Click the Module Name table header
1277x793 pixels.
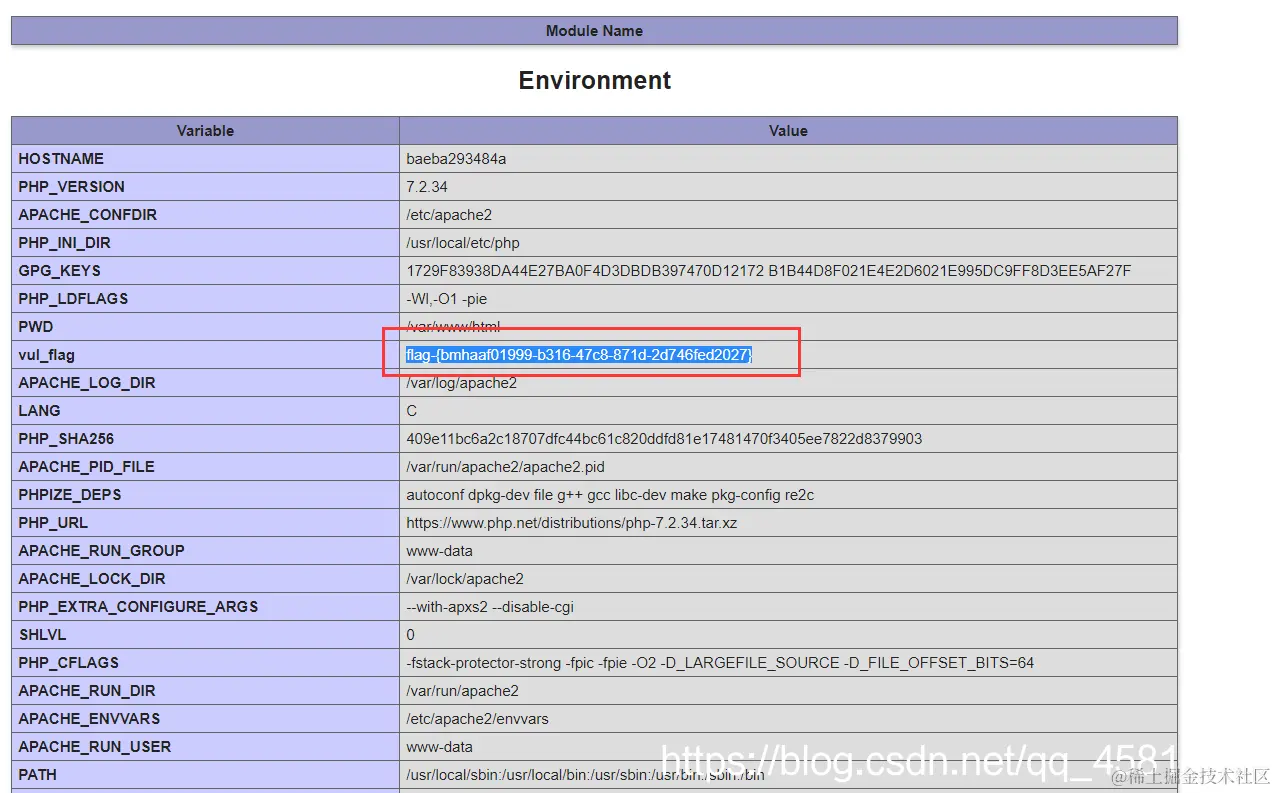coord(594,31)
